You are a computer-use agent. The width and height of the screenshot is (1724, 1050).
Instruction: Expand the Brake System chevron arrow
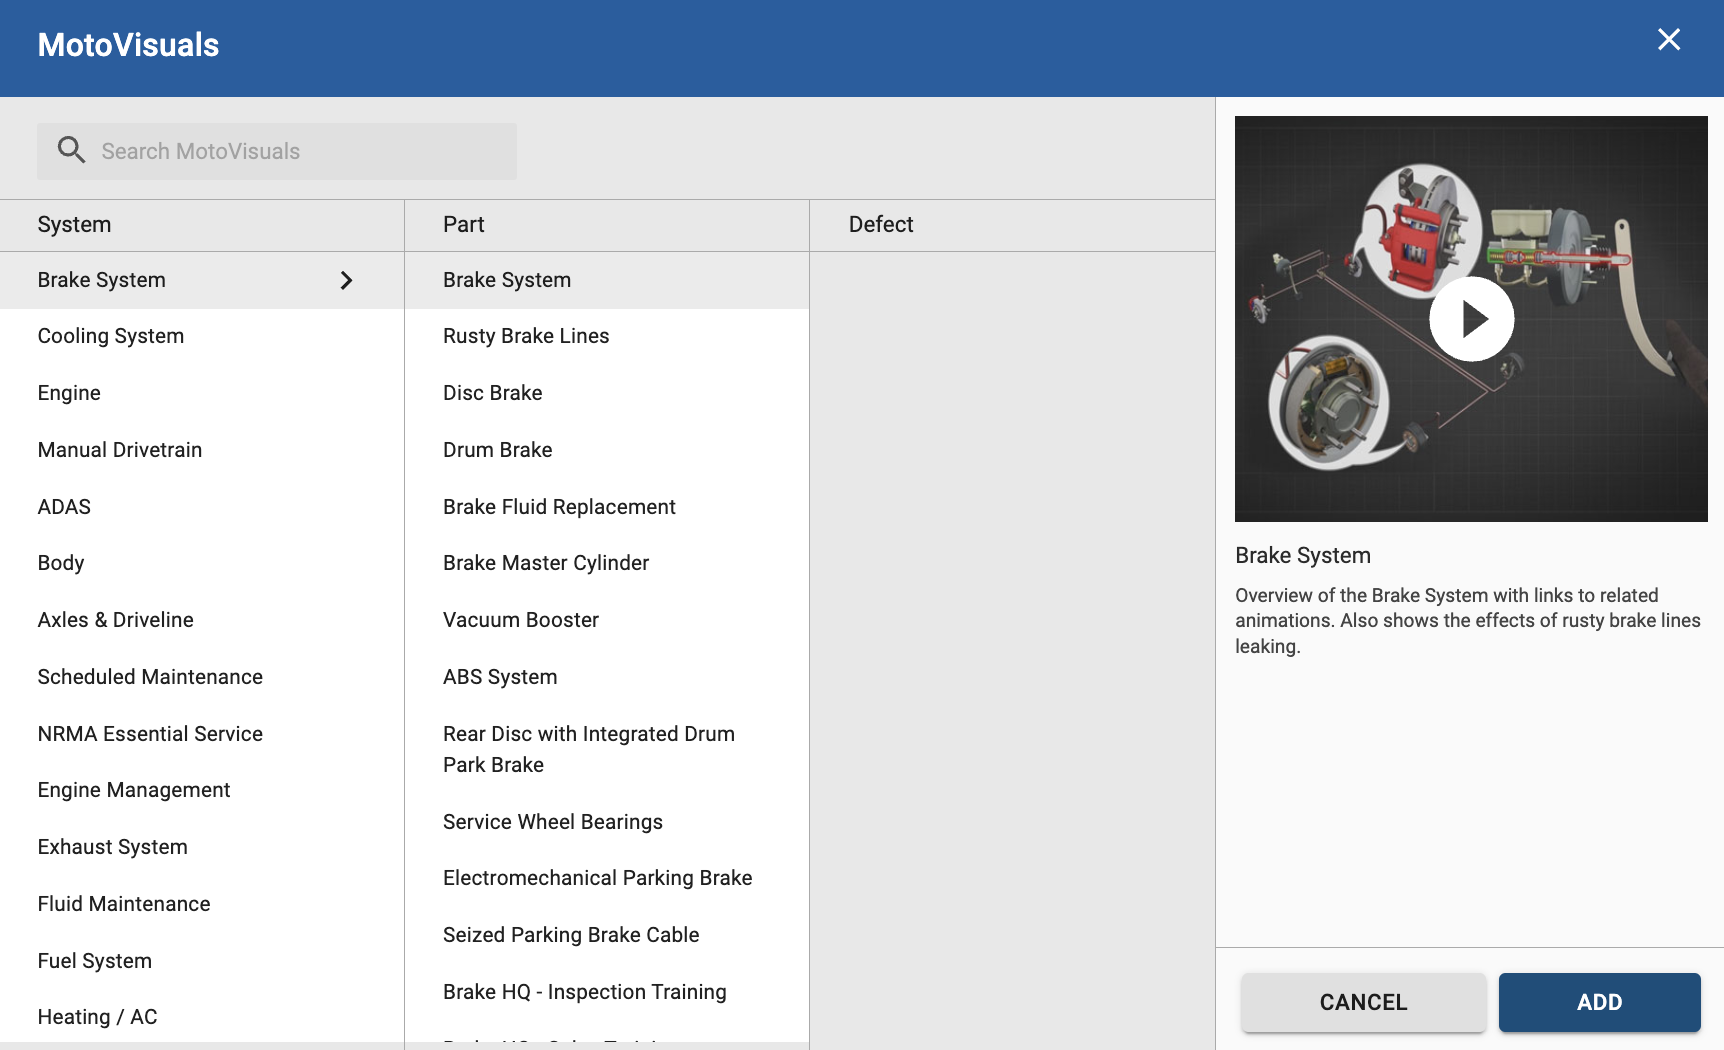(346, 281)
